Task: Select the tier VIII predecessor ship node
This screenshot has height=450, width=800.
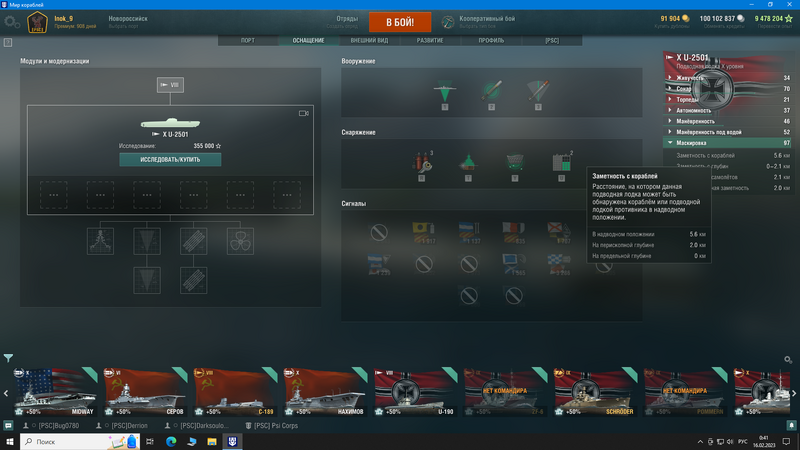Action: coord(170,85)
